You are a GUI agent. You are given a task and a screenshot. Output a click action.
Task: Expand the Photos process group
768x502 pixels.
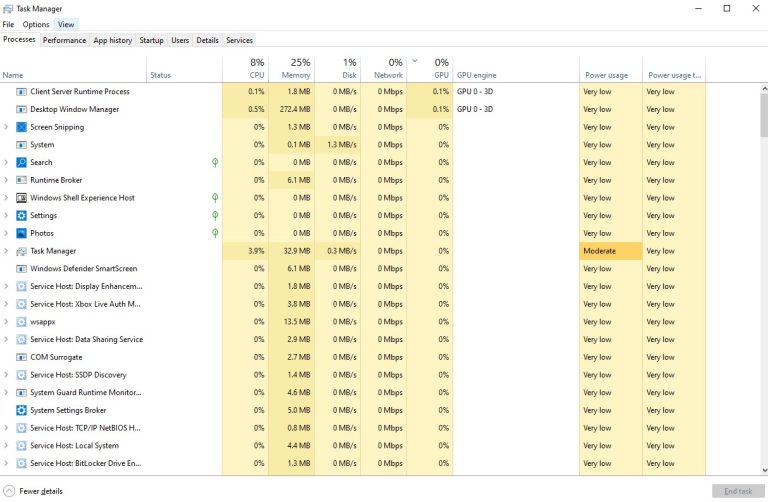point(6,233)
